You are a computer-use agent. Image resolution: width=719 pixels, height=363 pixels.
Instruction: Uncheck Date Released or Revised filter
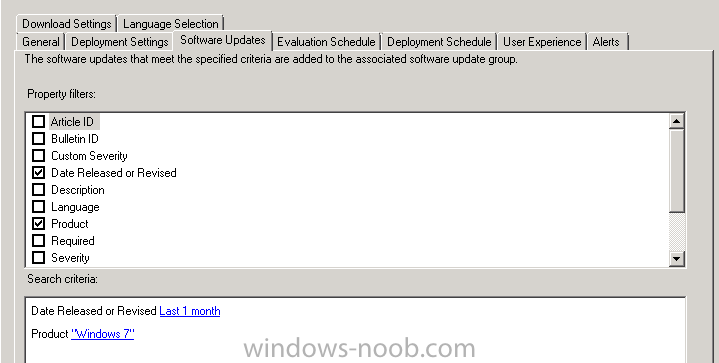click(x=39, y=172)
